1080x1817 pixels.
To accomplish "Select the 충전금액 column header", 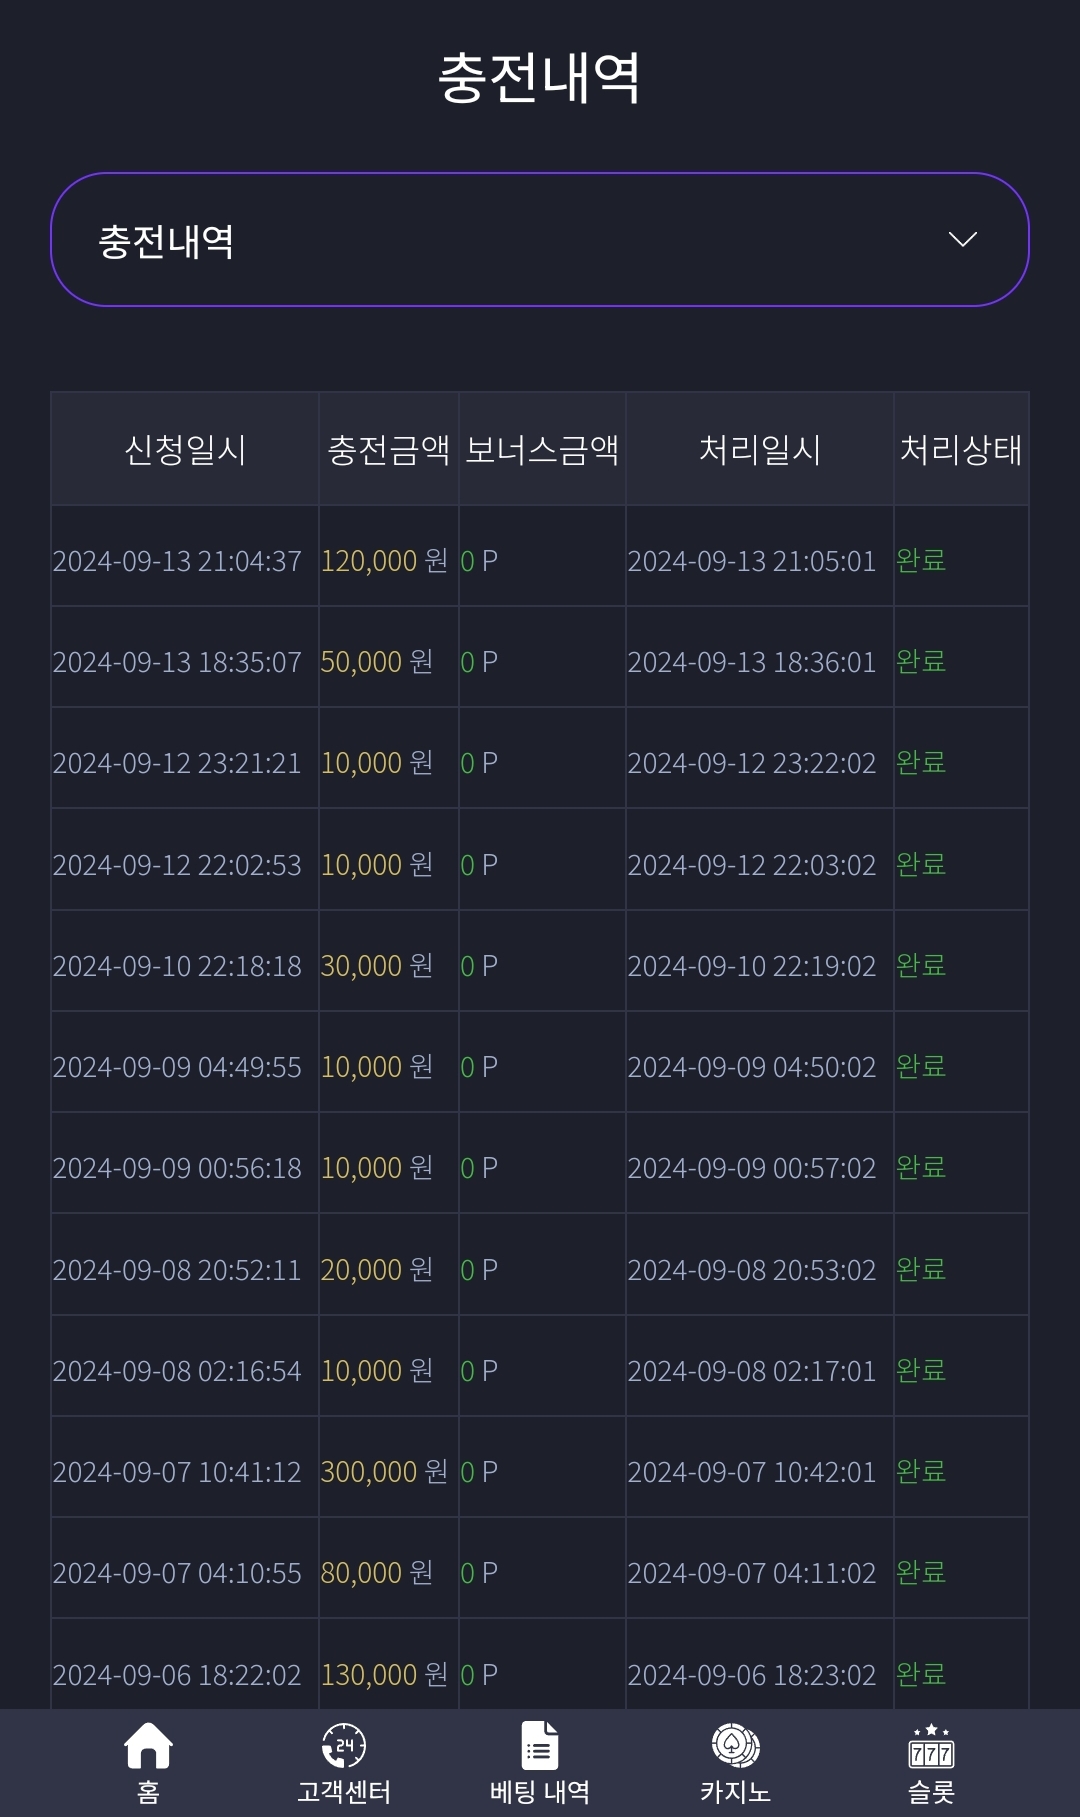I will click(x=389, y=449).
